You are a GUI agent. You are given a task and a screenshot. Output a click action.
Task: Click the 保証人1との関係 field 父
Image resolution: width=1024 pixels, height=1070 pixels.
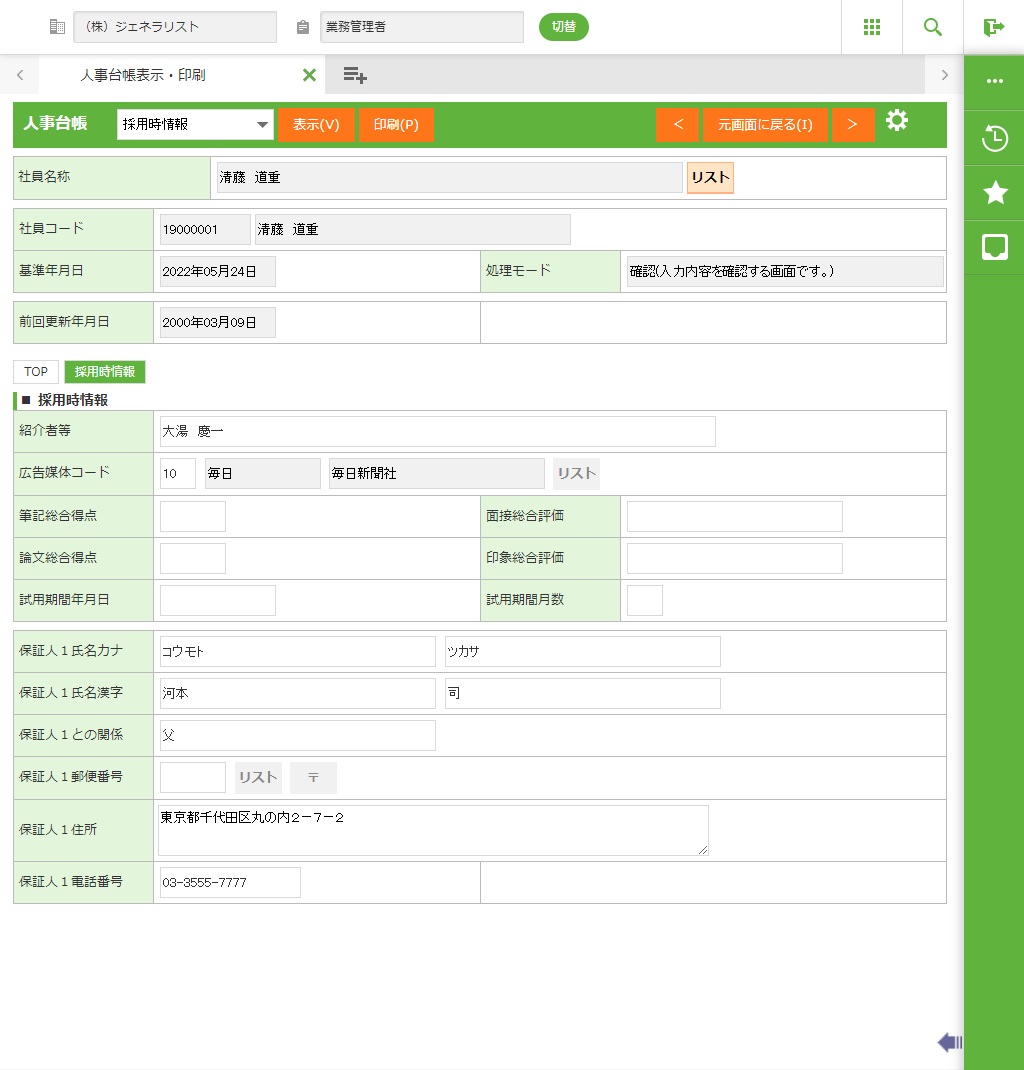(297, 736)
